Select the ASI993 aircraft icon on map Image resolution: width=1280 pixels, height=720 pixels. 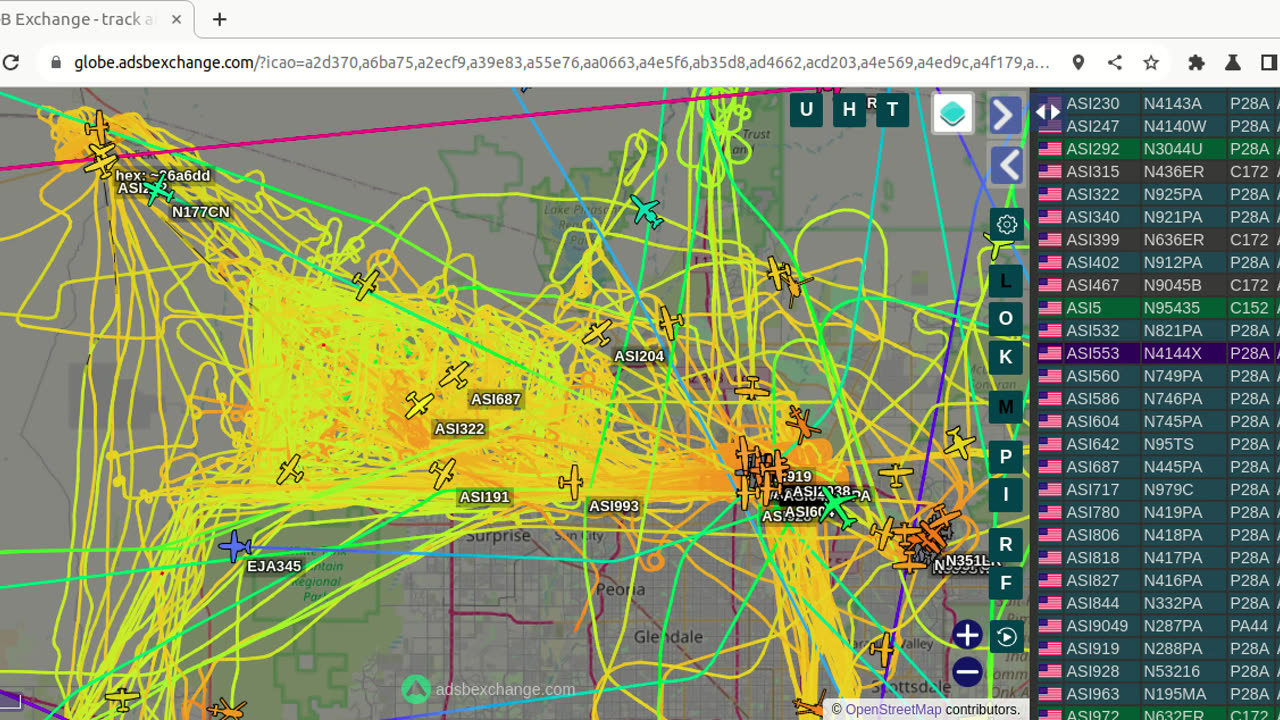(x=571, y=482)
